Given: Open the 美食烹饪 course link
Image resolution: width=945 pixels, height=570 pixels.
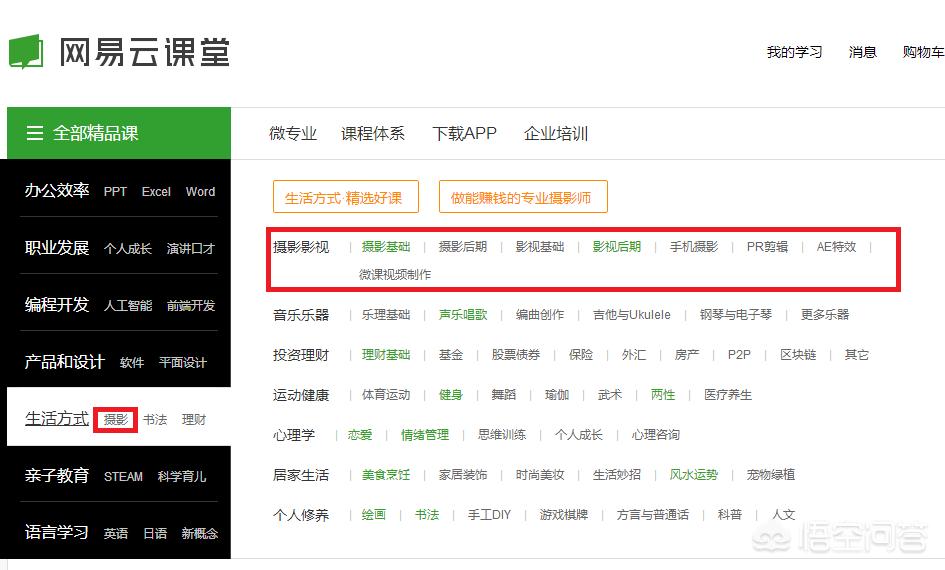Looking at the screenshot, I should pyautogui.click(x=386, y=475).
